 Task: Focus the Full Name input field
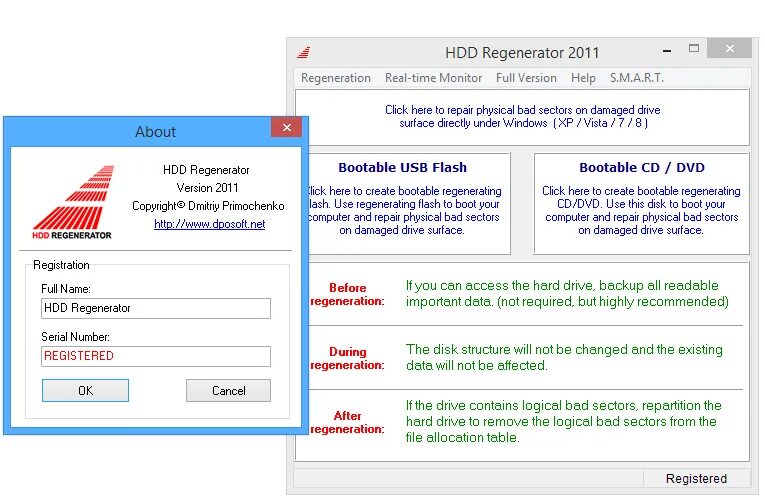click(x=156, y=308)
